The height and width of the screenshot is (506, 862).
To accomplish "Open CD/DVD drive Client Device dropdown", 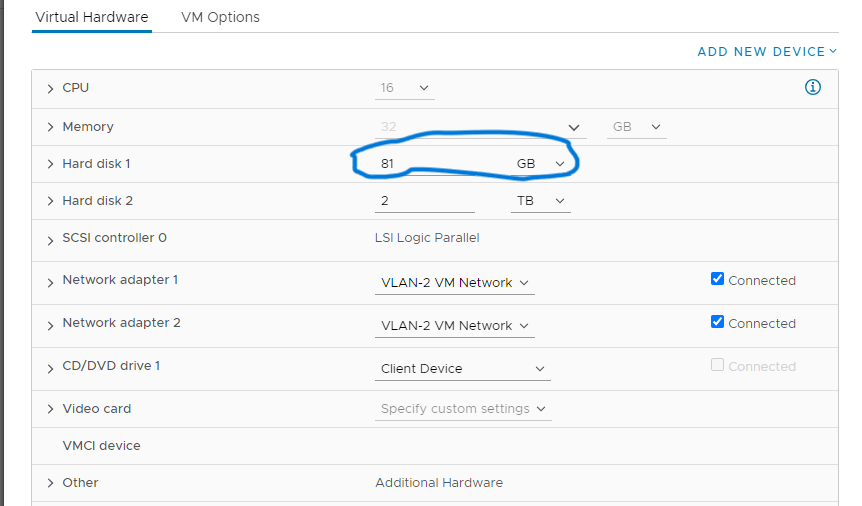I will pos(463,369).
